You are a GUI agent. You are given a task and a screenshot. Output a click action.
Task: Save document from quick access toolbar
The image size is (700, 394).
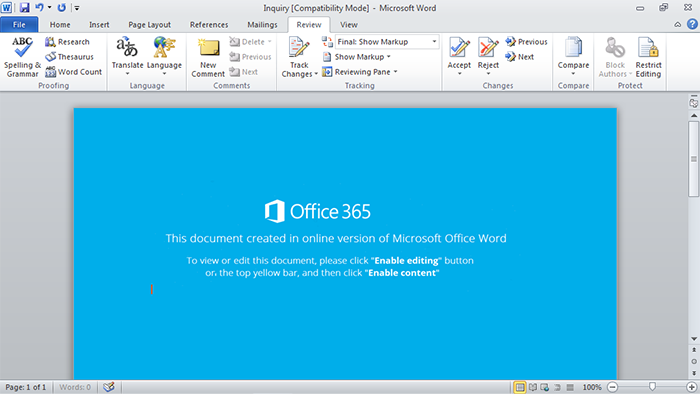coord(24,8)
